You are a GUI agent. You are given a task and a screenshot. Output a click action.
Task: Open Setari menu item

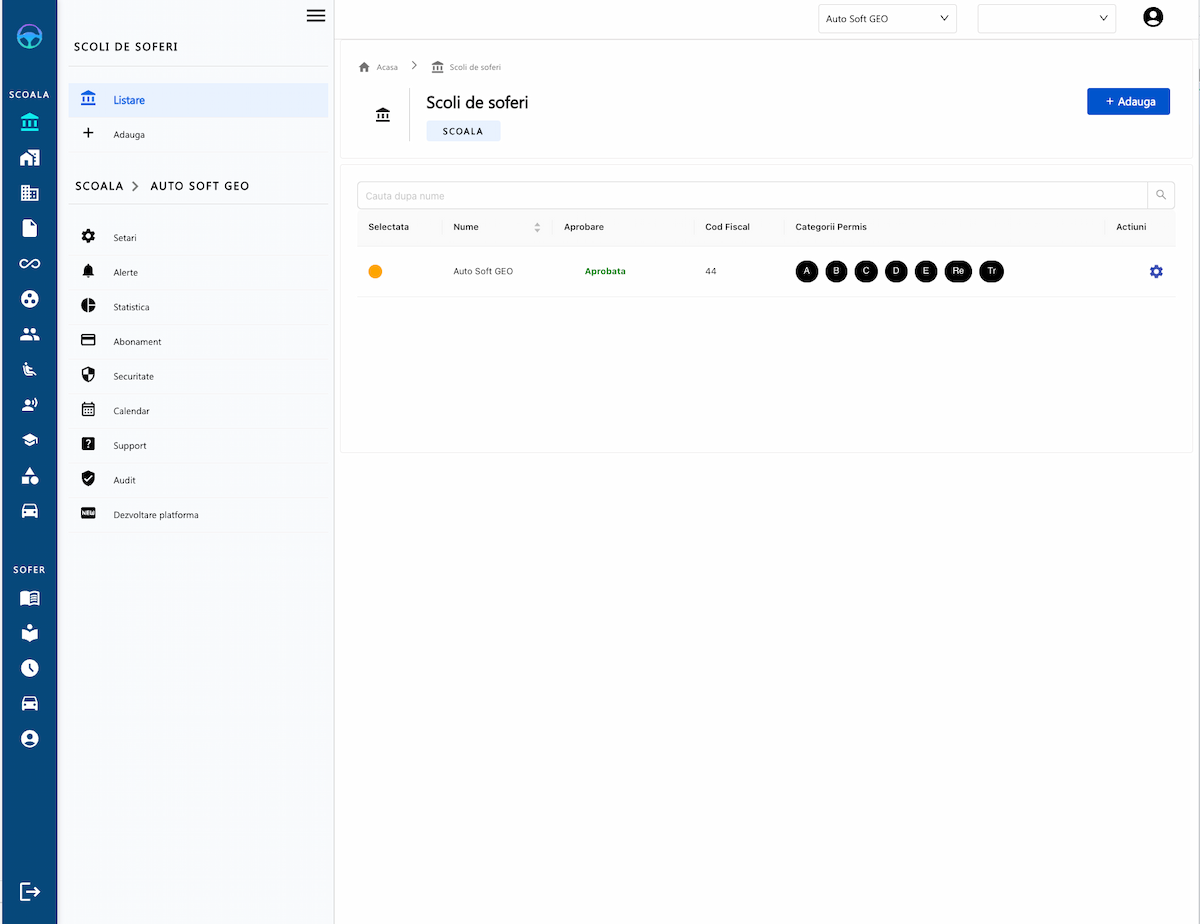(125, 238)
